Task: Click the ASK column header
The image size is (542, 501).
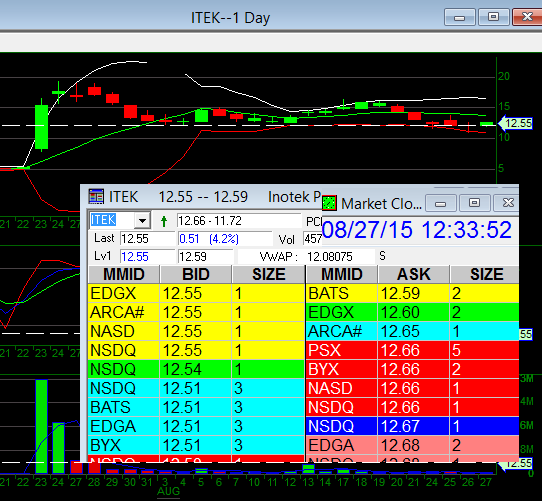Action: (x=414, y=275)
